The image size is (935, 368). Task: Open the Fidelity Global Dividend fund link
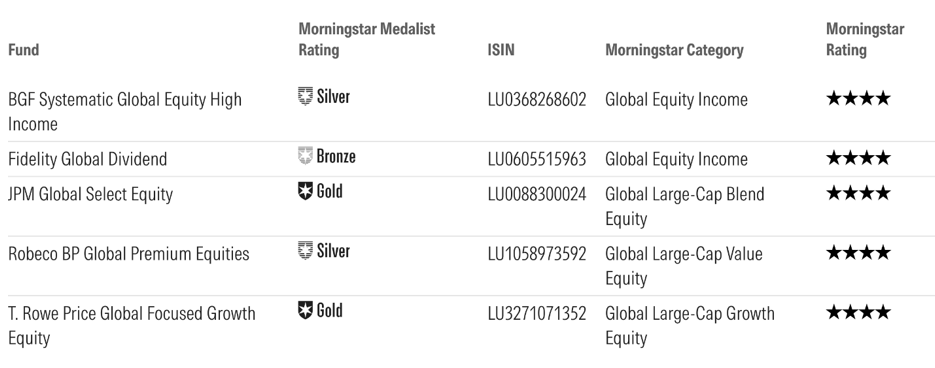pos(88,159)
